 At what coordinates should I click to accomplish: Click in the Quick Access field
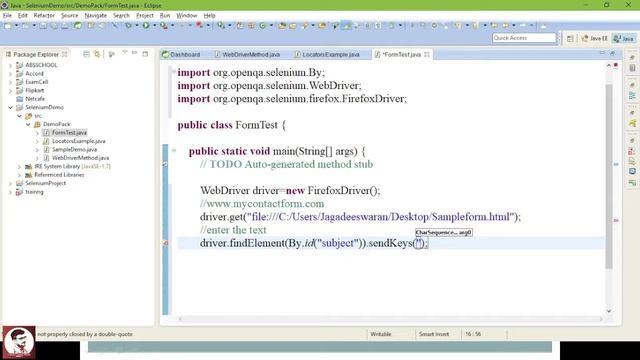pyautogui.click(x=524, y=38)
